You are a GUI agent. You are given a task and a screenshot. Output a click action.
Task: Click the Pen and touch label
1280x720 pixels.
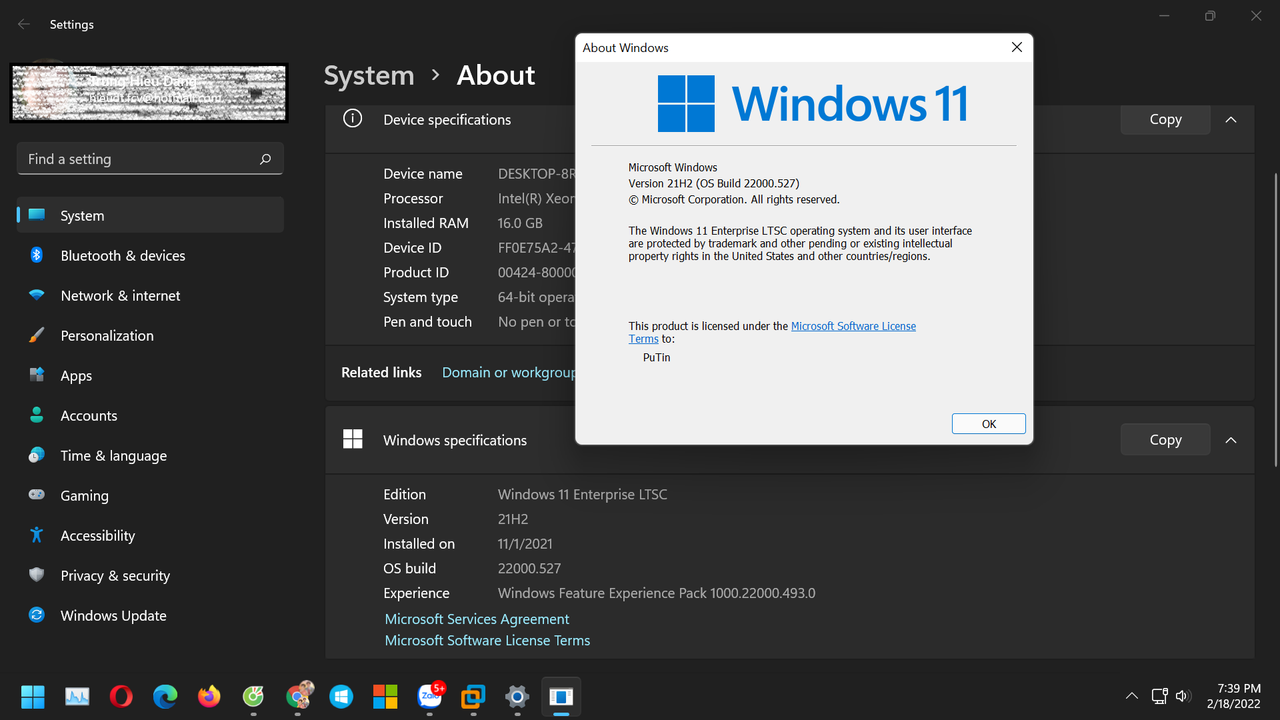427,322
